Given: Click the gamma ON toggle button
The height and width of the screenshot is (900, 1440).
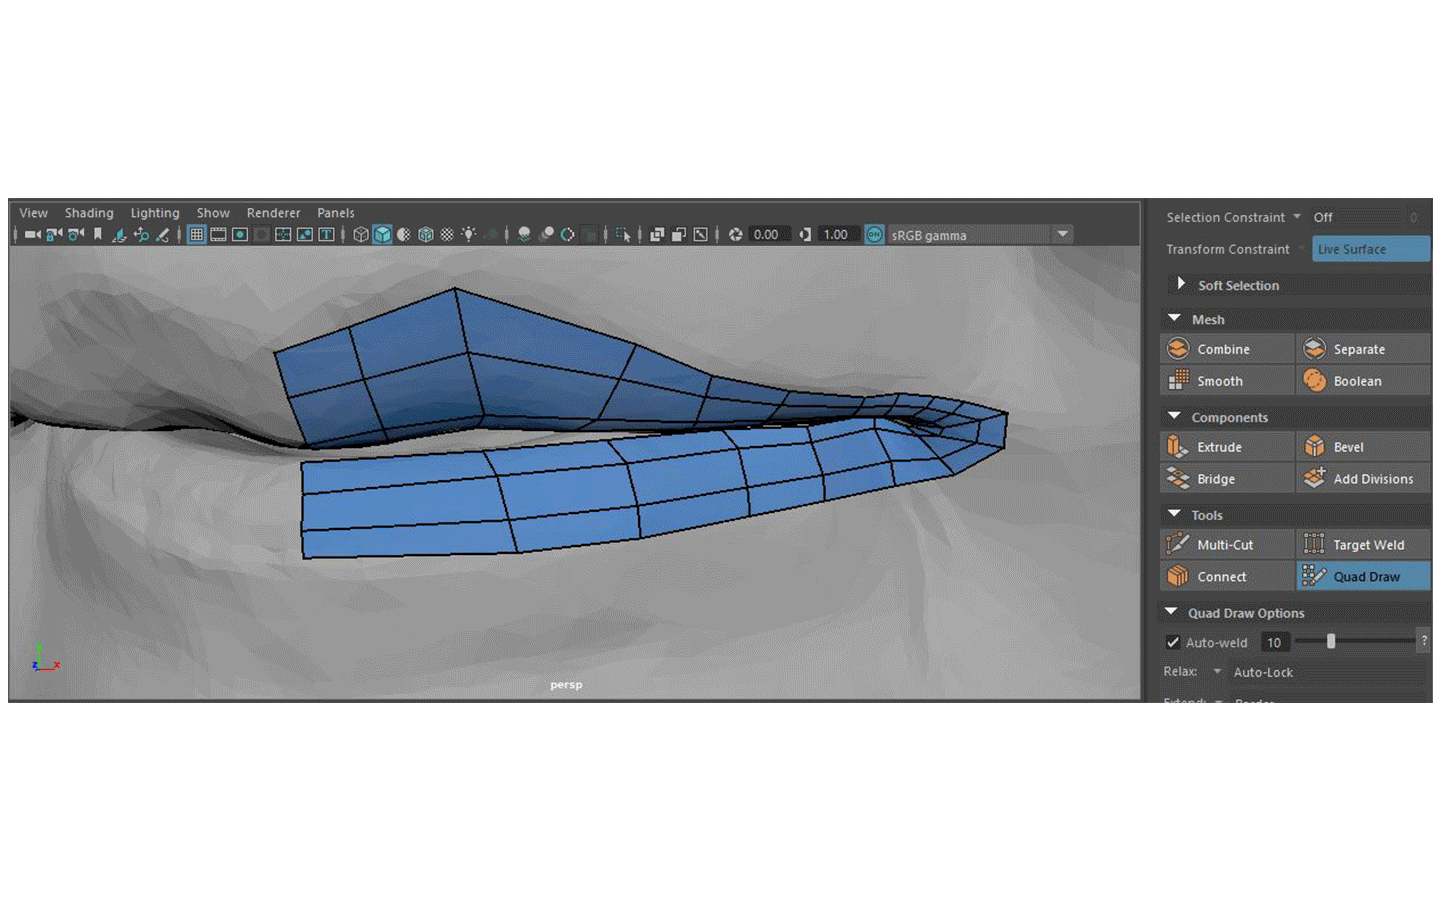Looking at the screenshot, I should (875, 235).
